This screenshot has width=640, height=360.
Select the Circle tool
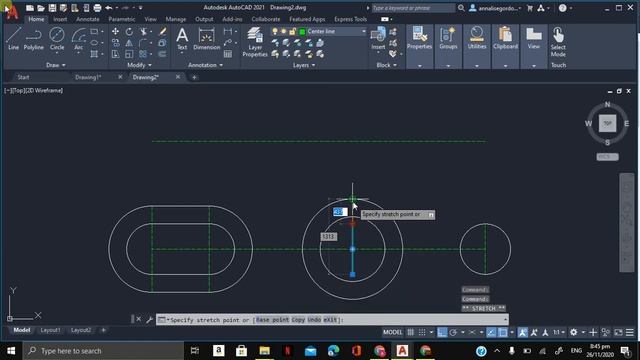coord(57,39)
